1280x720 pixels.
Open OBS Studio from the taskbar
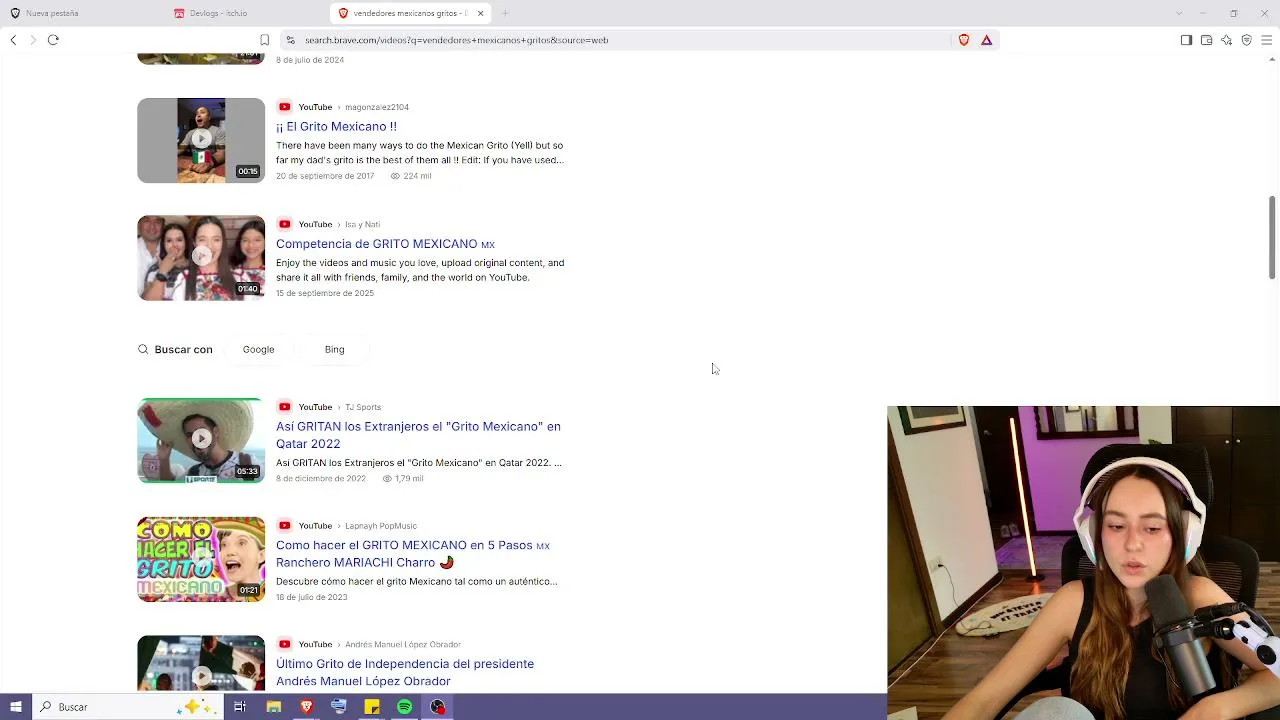437,707
